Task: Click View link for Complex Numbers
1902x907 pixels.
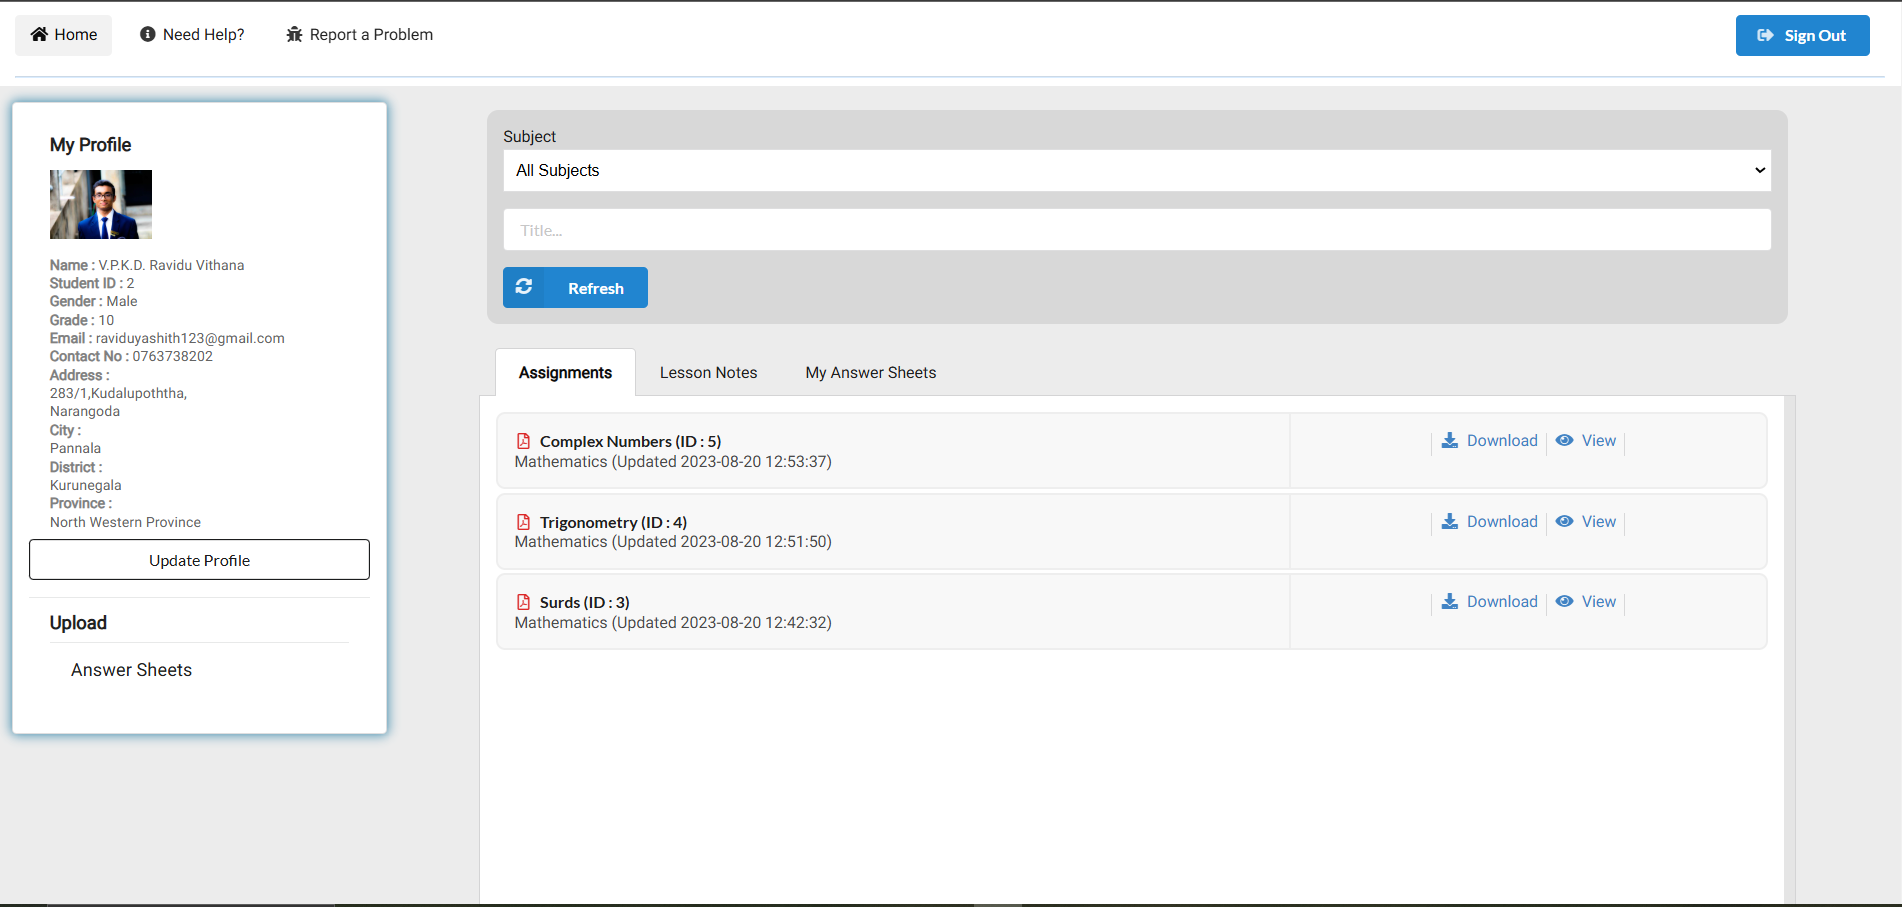Action: [1598, 441]
